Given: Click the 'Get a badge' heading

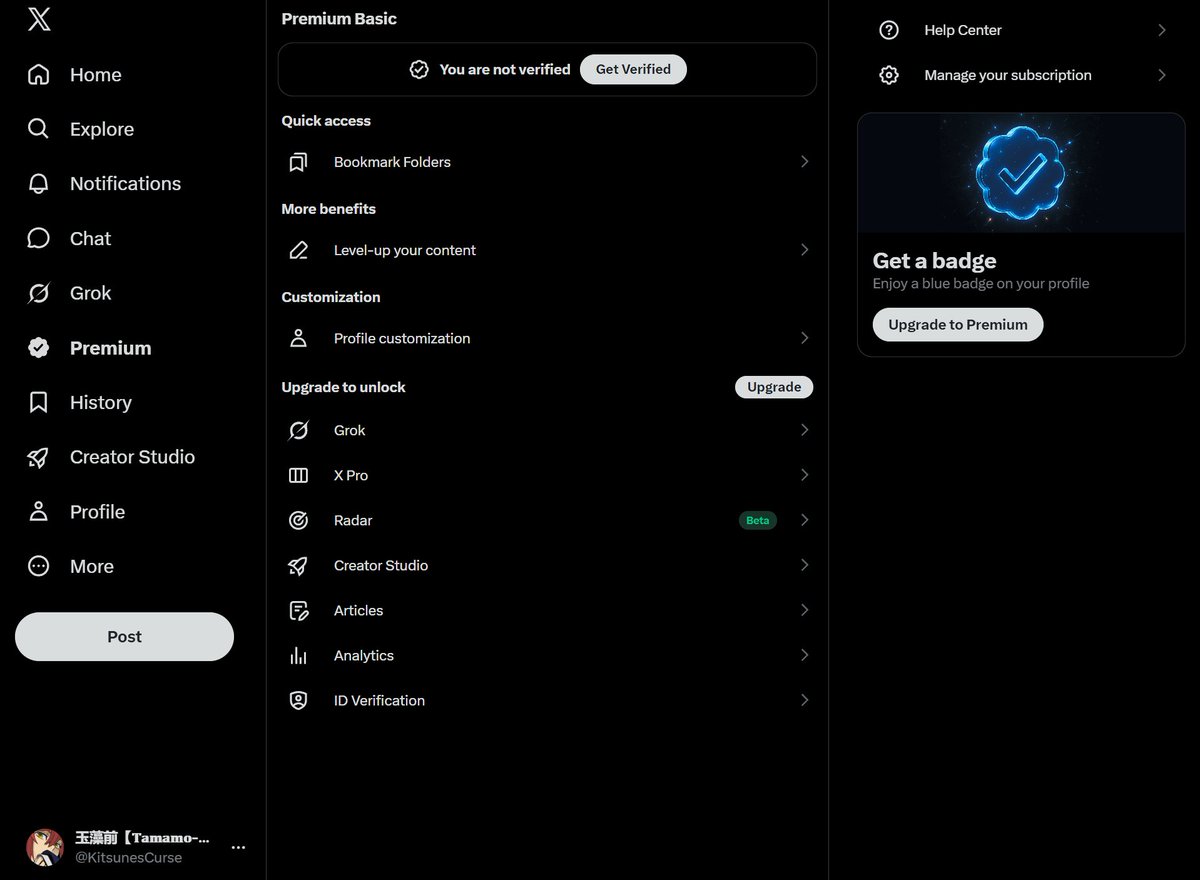Looking at the screenshot, I should point(934,260).
